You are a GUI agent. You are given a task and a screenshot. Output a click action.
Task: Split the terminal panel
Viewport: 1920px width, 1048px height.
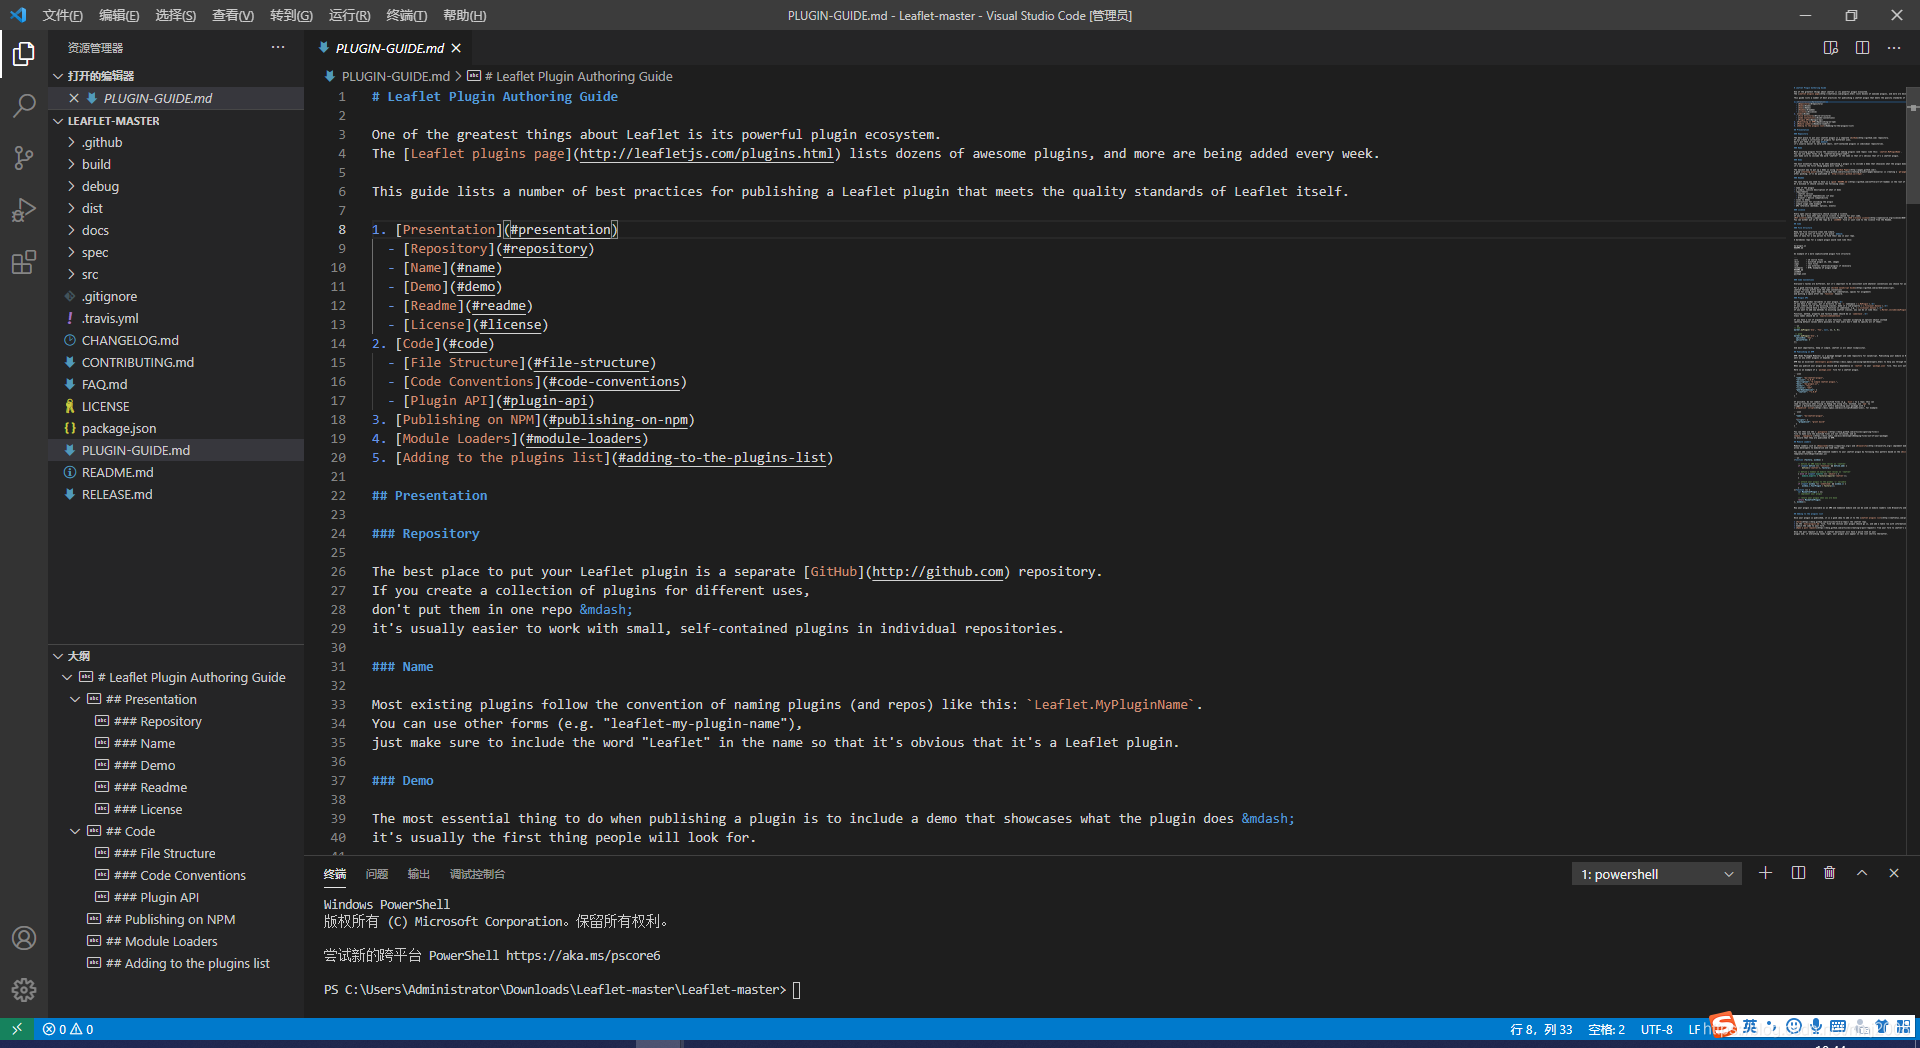[1798, 873]
